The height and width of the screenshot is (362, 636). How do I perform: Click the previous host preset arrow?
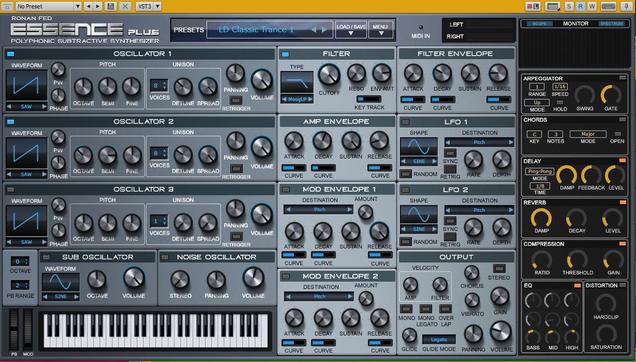89,6
